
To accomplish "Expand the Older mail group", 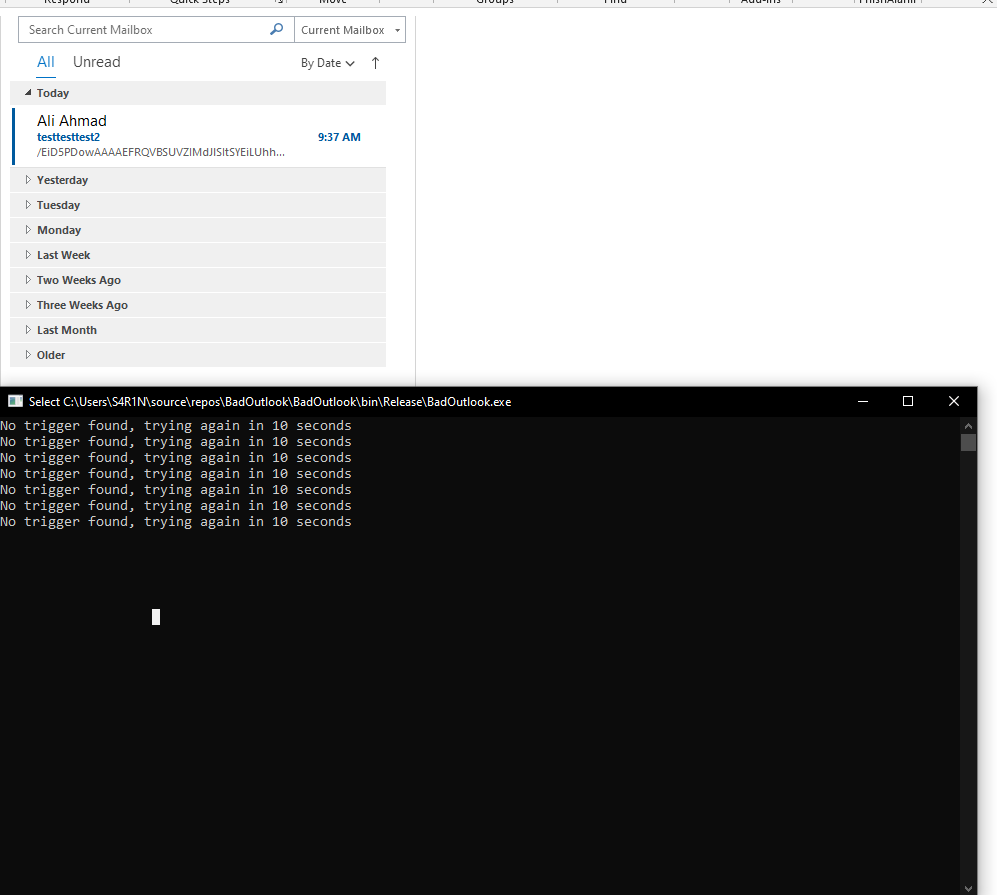I will pos(28,354).
